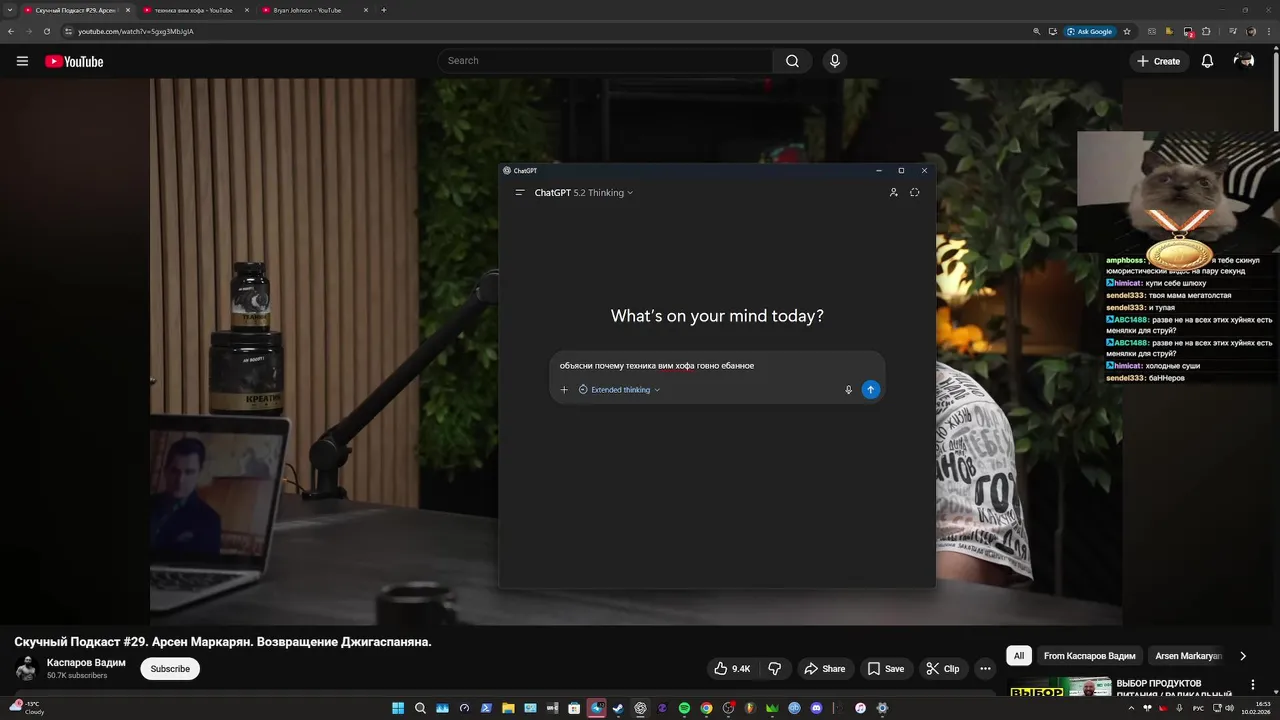Open Каспаров Вадим channel name link
Screen dimensions: 1280x720
pyautogui.click(x=86, y=663)
